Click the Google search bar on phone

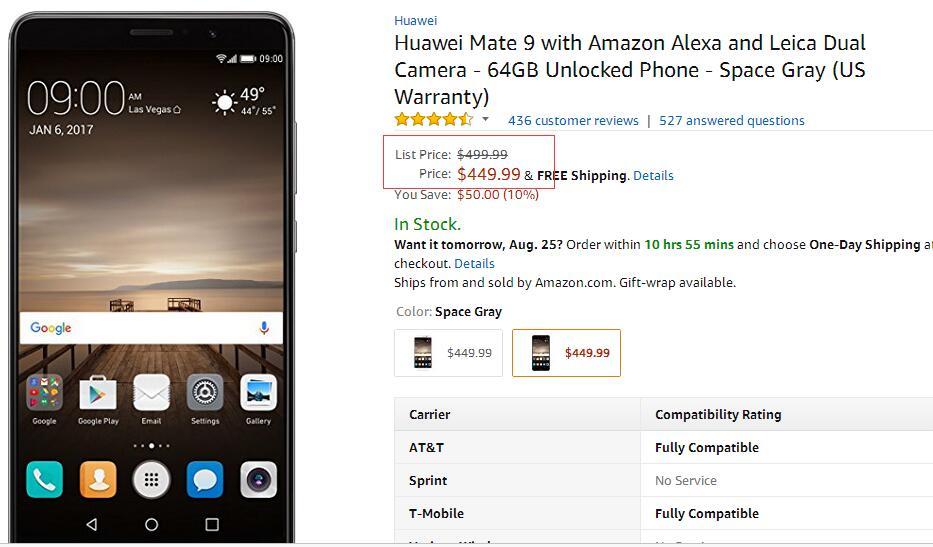[x=151, y=328]
